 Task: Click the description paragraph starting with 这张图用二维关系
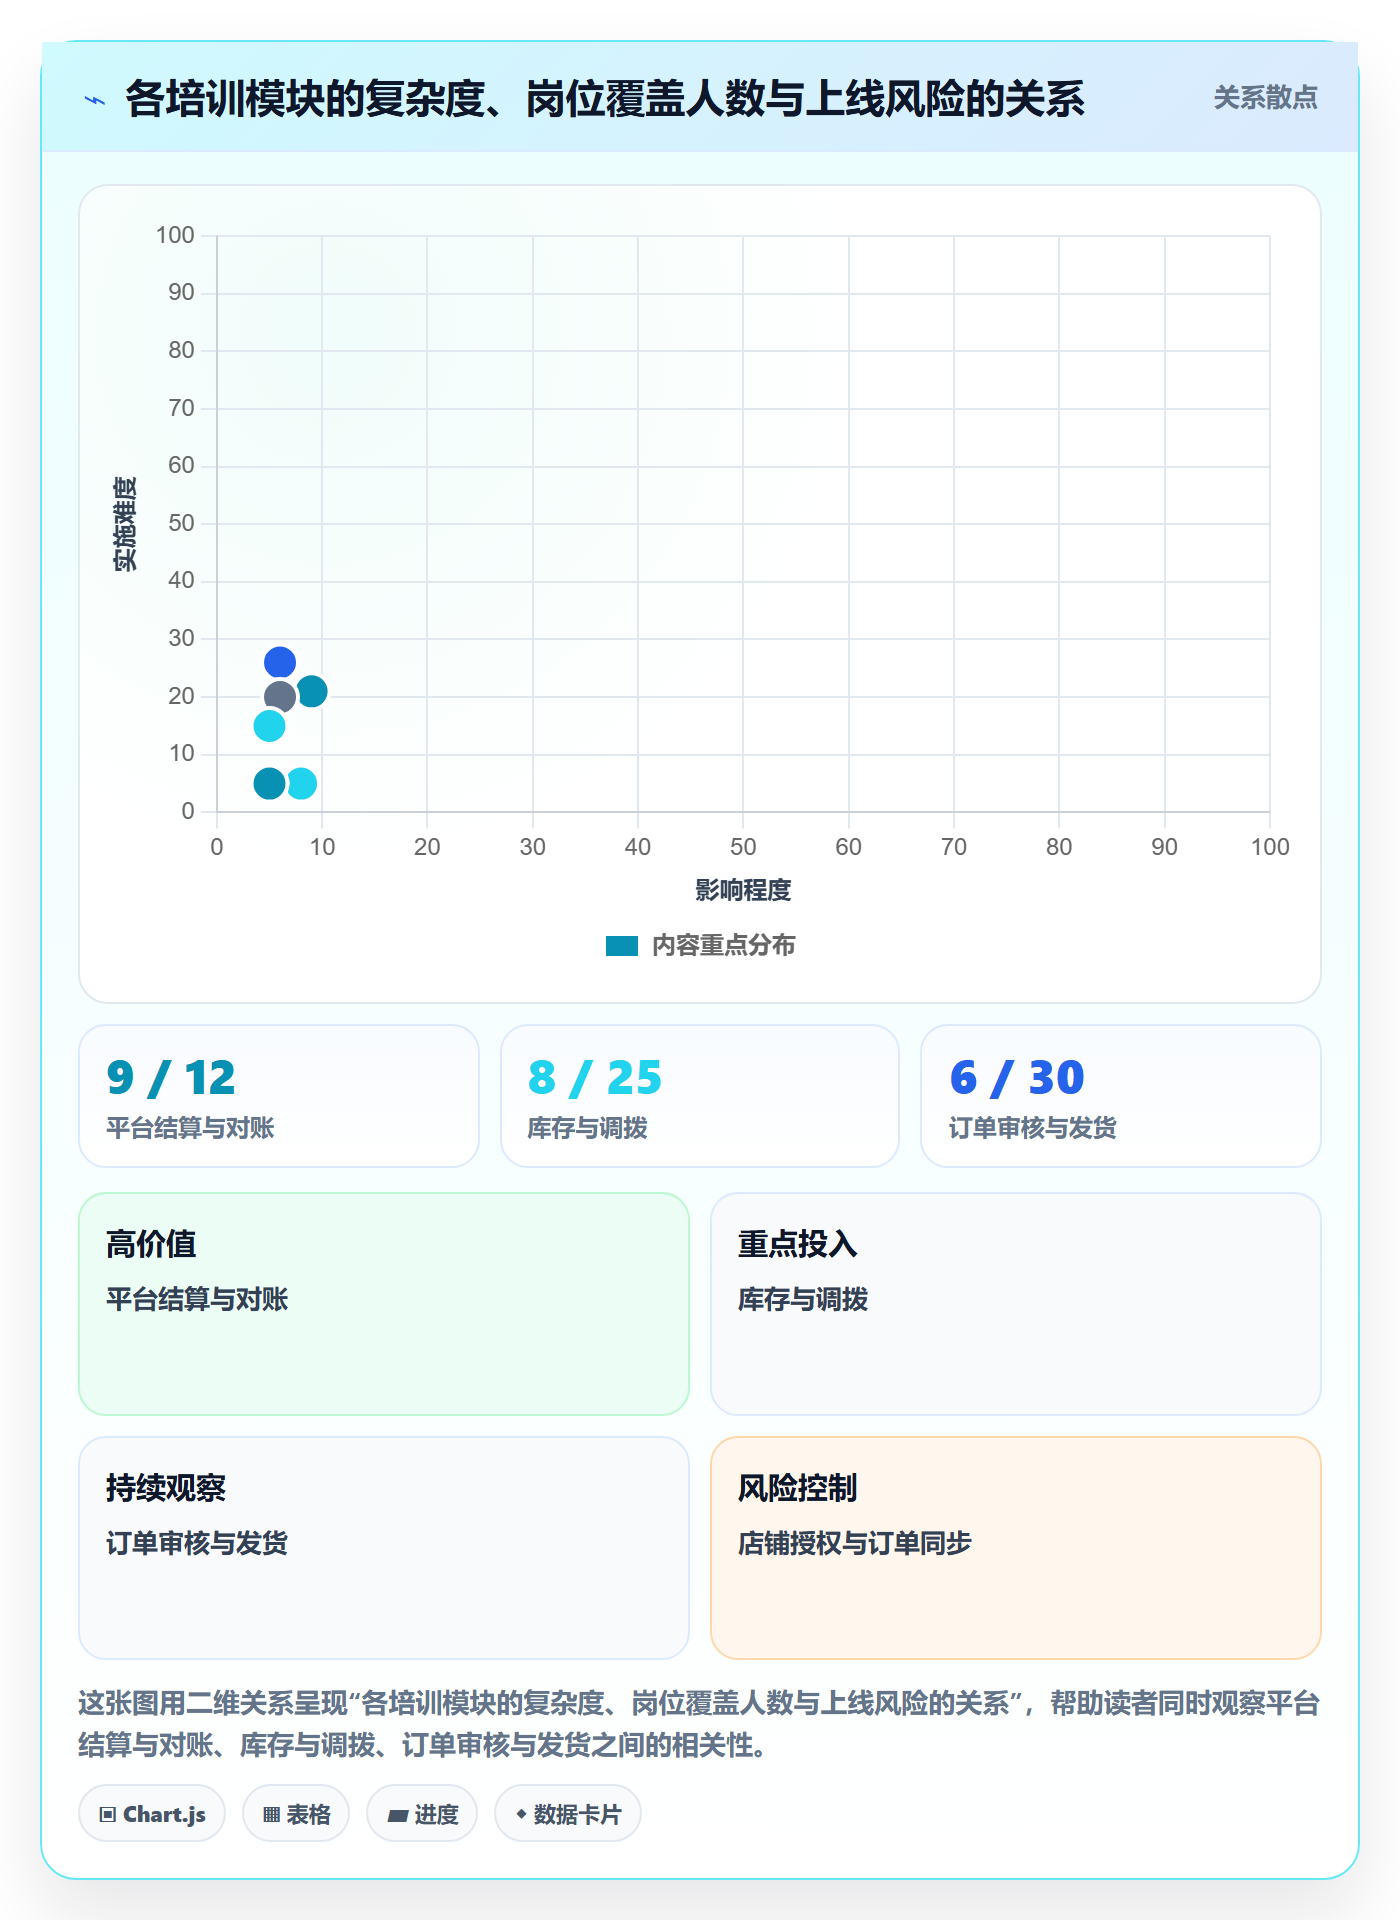[699, 1724]
